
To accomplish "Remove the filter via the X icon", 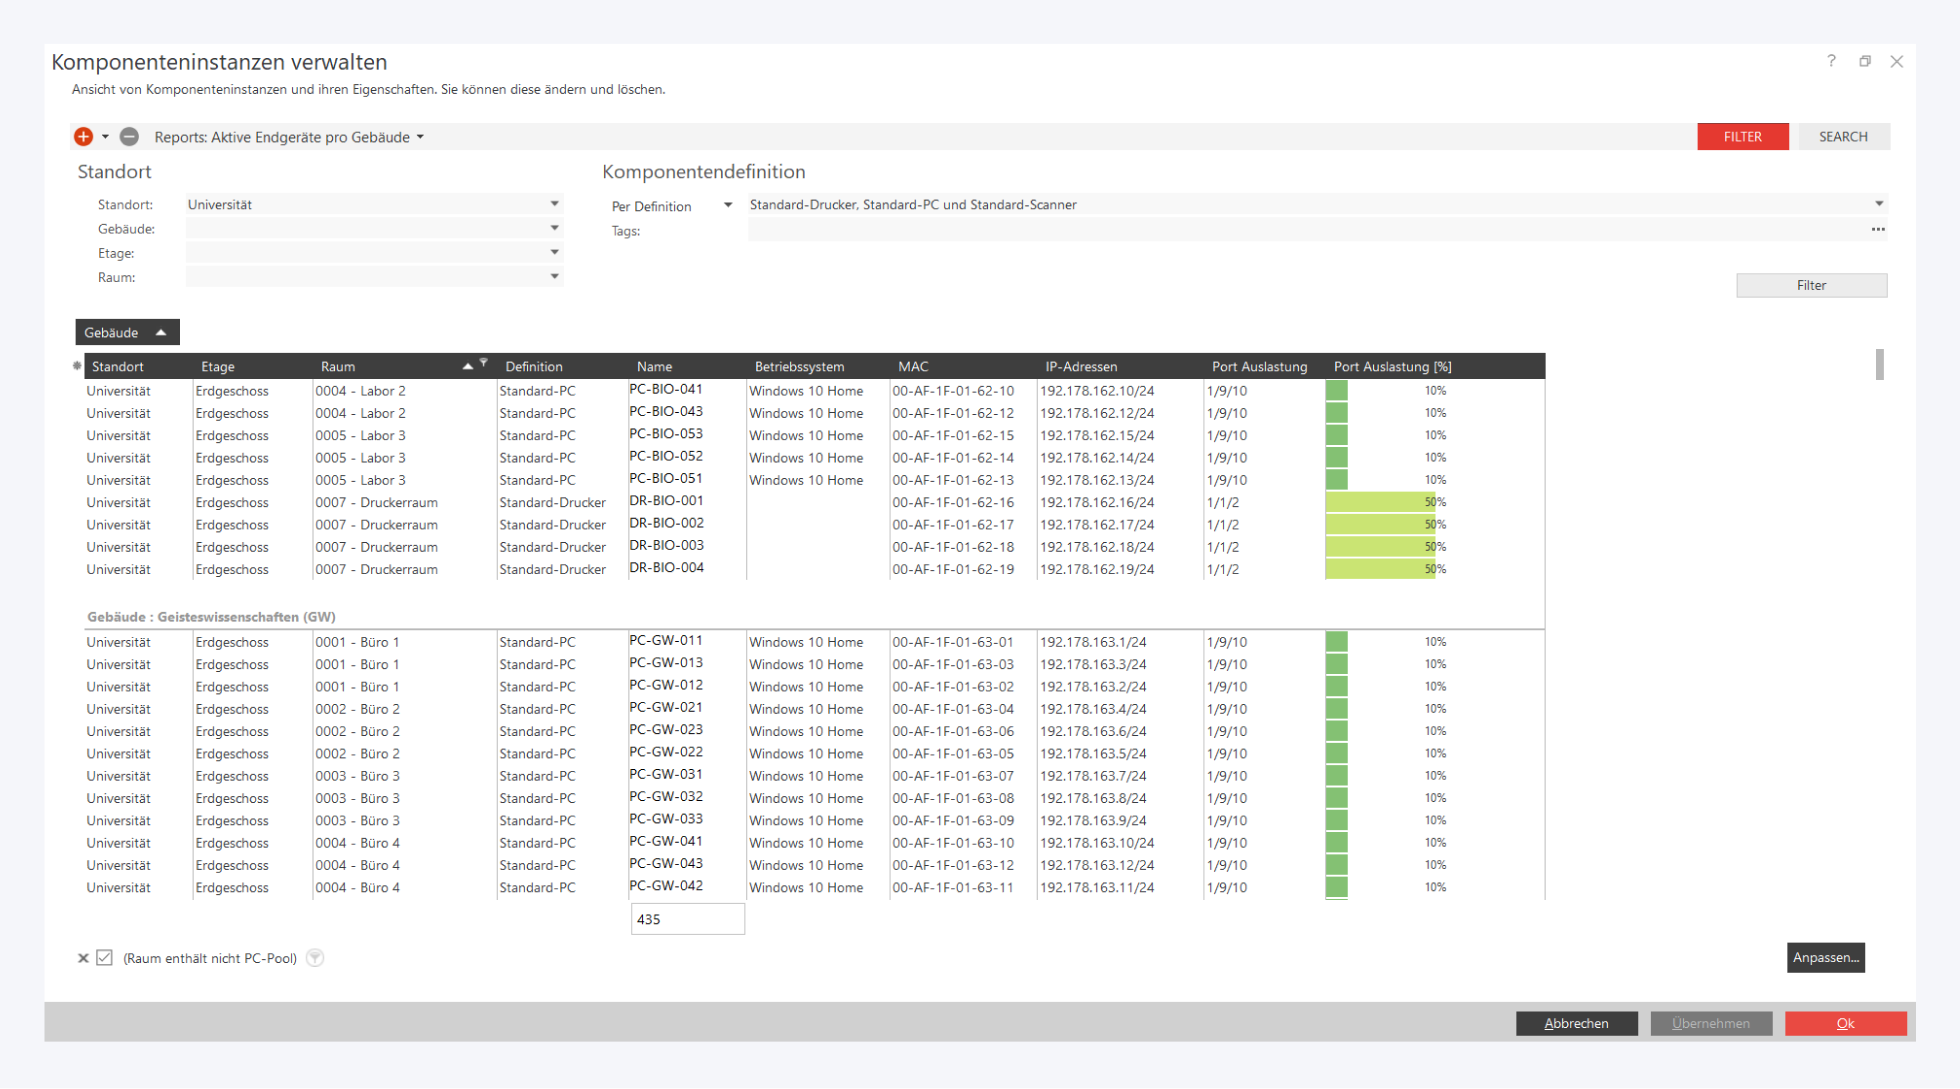I will pos(83,958).
